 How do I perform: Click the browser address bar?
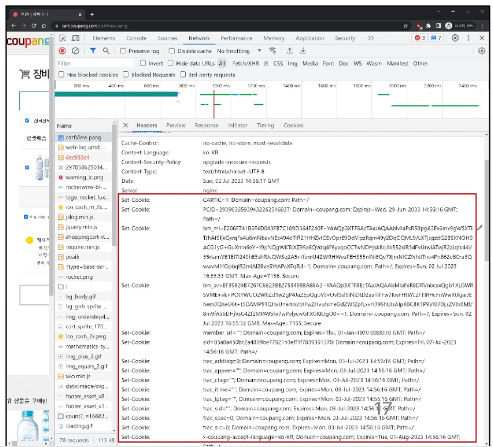(227, 26)
